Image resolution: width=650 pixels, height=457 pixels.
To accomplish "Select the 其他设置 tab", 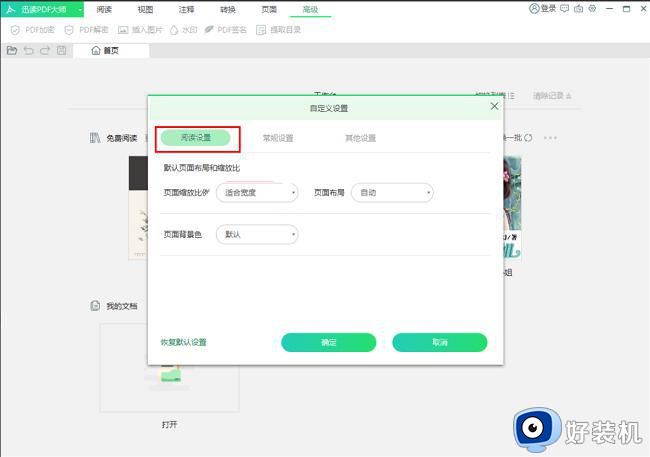I will 361,138.
